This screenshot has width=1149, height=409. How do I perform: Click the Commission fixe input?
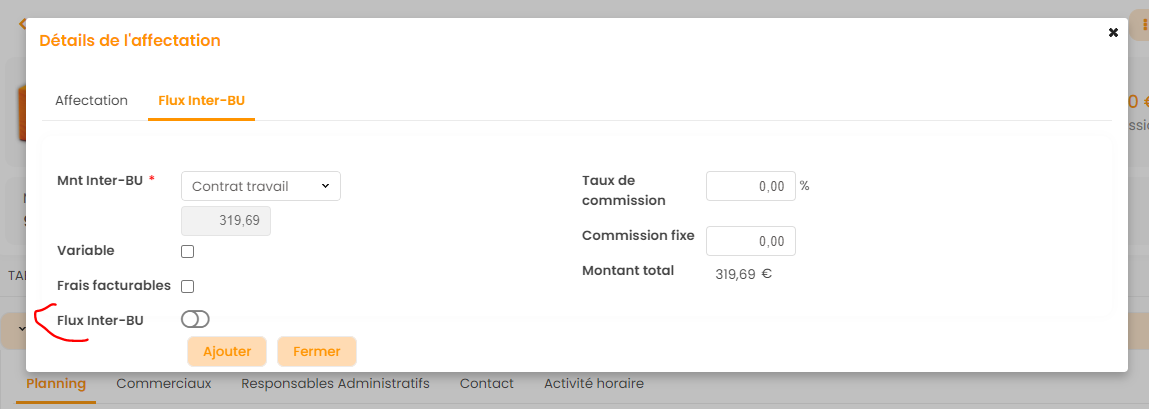(x=750, y=241)
